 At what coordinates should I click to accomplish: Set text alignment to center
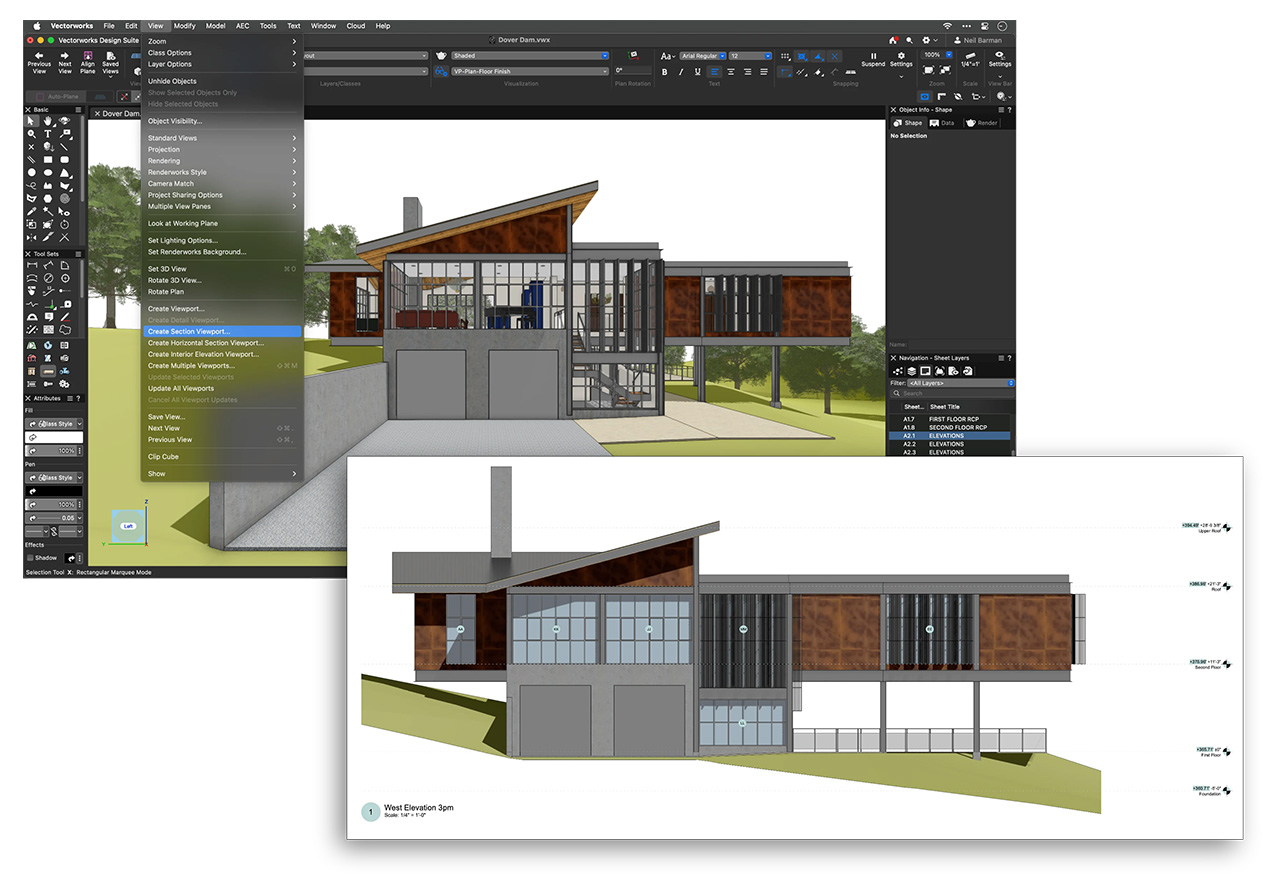click(x=731, y=72)
